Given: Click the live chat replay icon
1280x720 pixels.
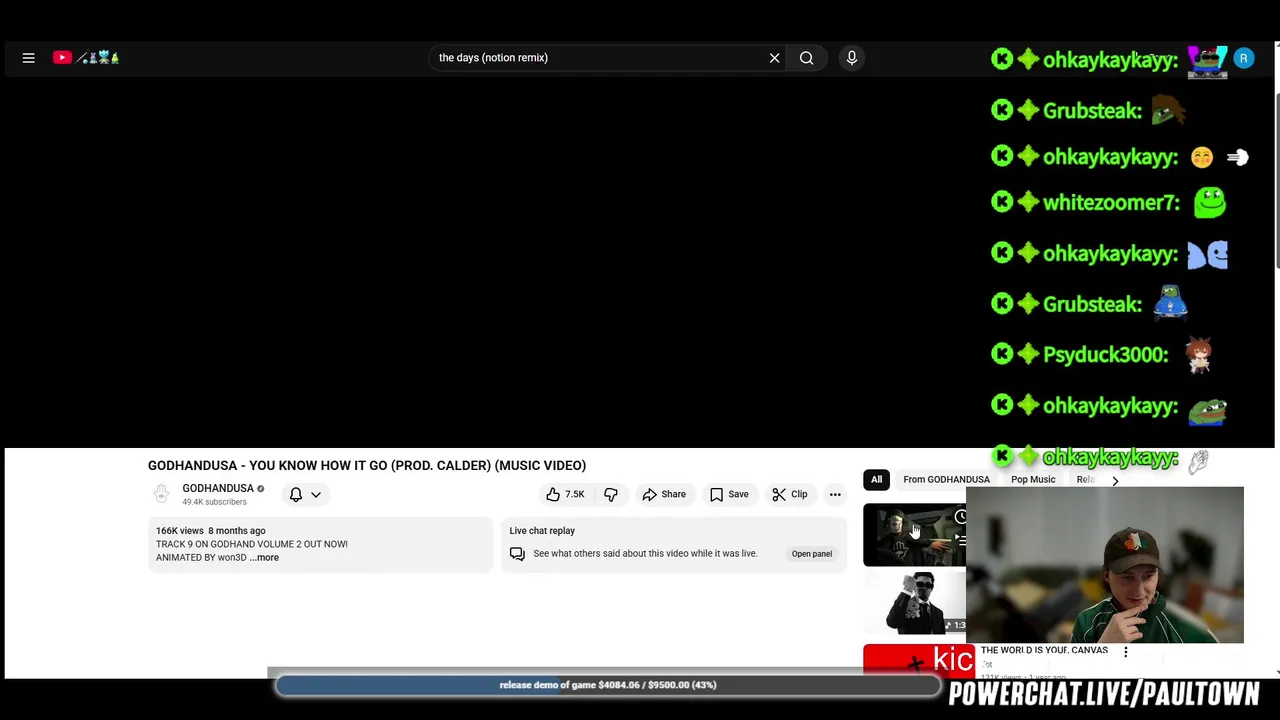Looking at the screenshot, I should point(517,554).
